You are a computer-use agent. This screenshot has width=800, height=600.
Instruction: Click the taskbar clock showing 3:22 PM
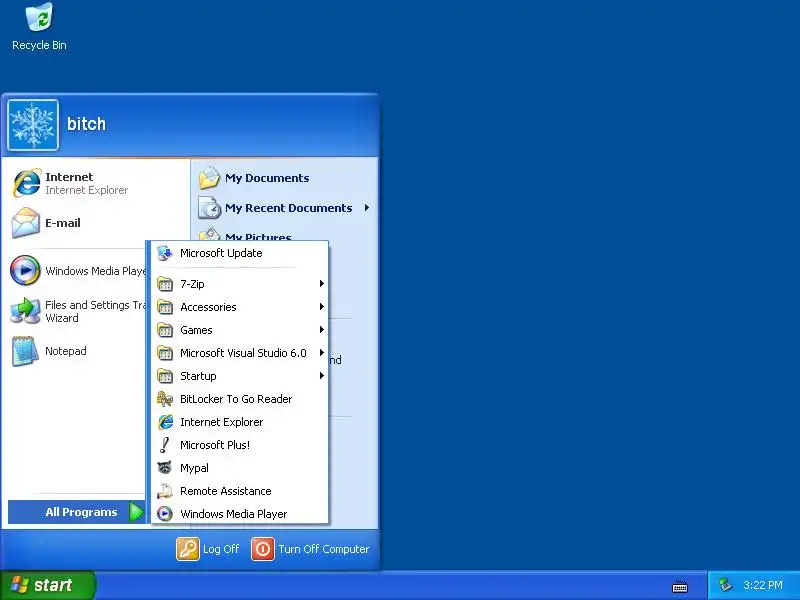click(763, 585)
